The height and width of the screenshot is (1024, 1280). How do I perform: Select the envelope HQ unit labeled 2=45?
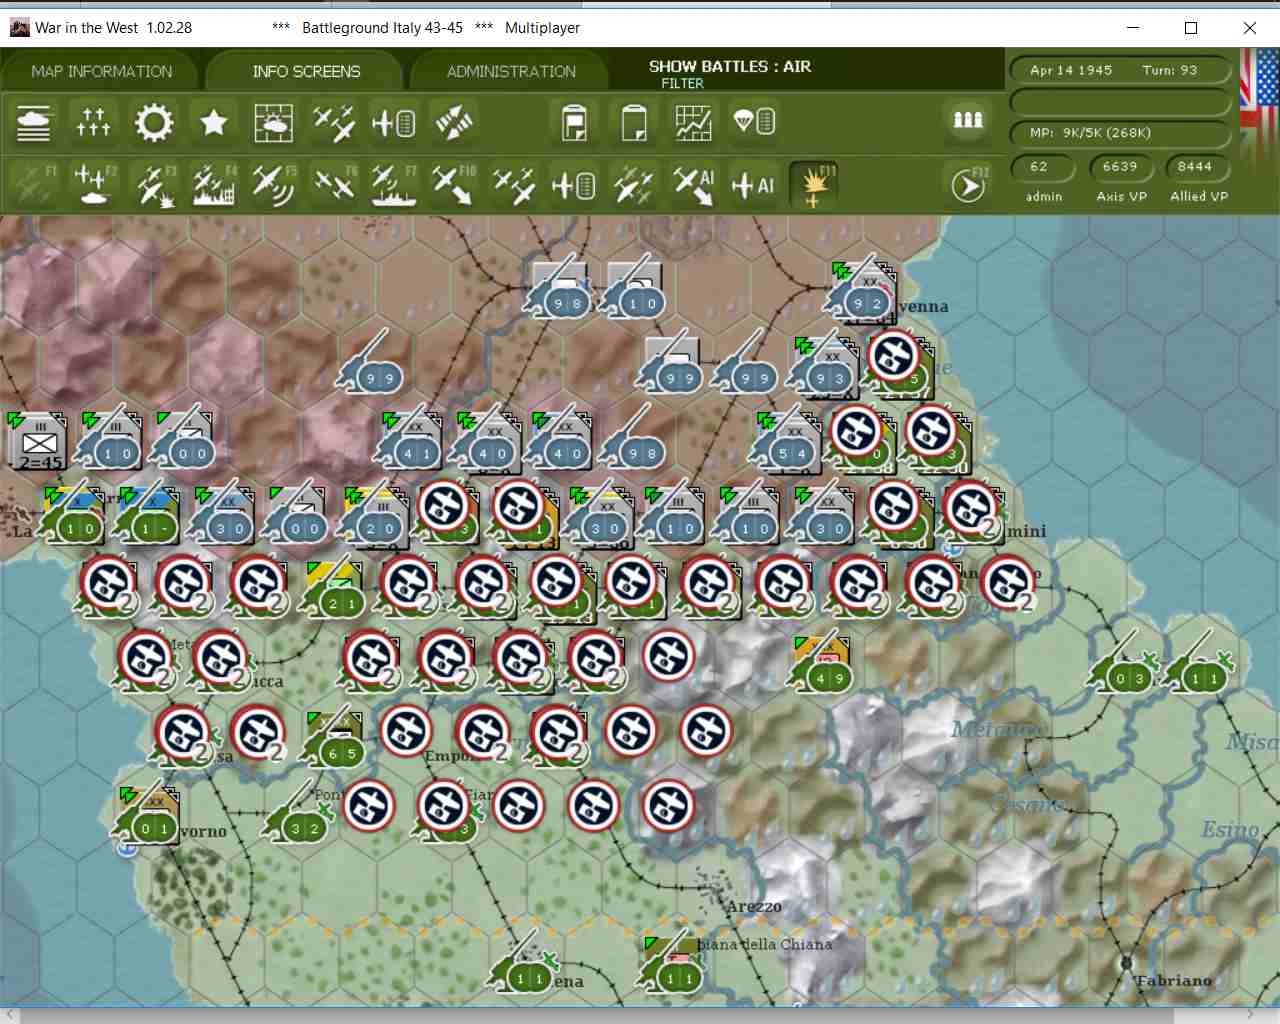tap(40, 441)
